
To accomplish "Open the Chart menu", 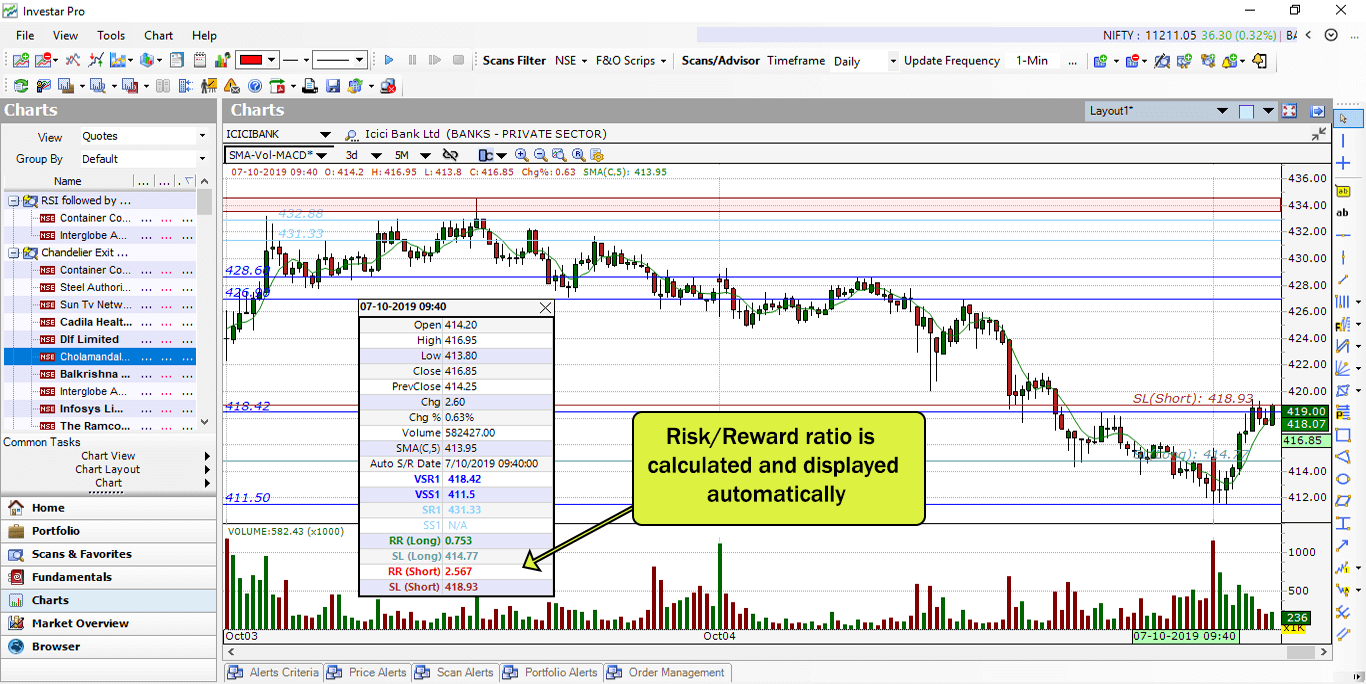I will click(x=158, y=35).
